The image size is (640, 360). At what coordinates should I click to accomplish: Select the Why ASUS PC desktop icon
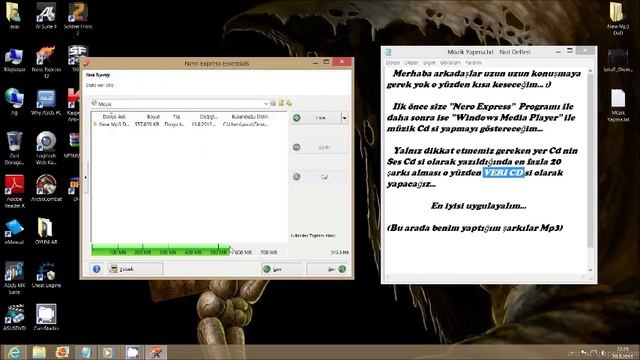pyautogui.click(x=46, y=102)
